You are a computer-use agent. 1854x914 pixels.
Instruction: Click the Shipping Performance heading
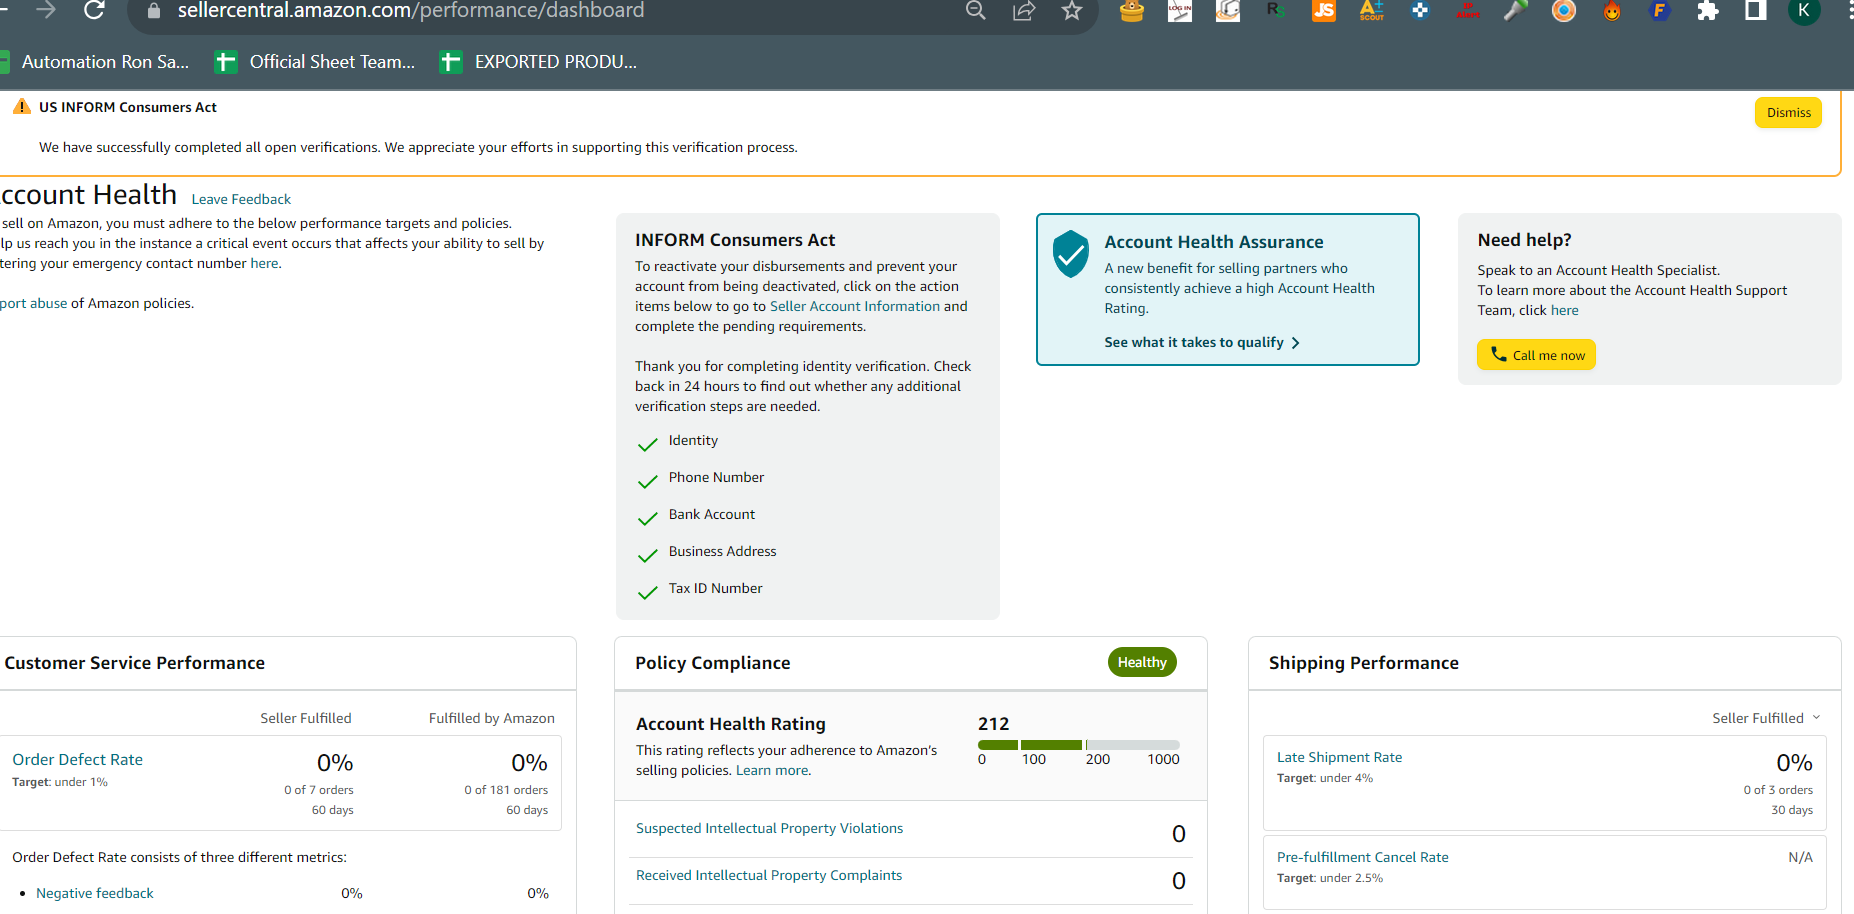[1364, 663]
